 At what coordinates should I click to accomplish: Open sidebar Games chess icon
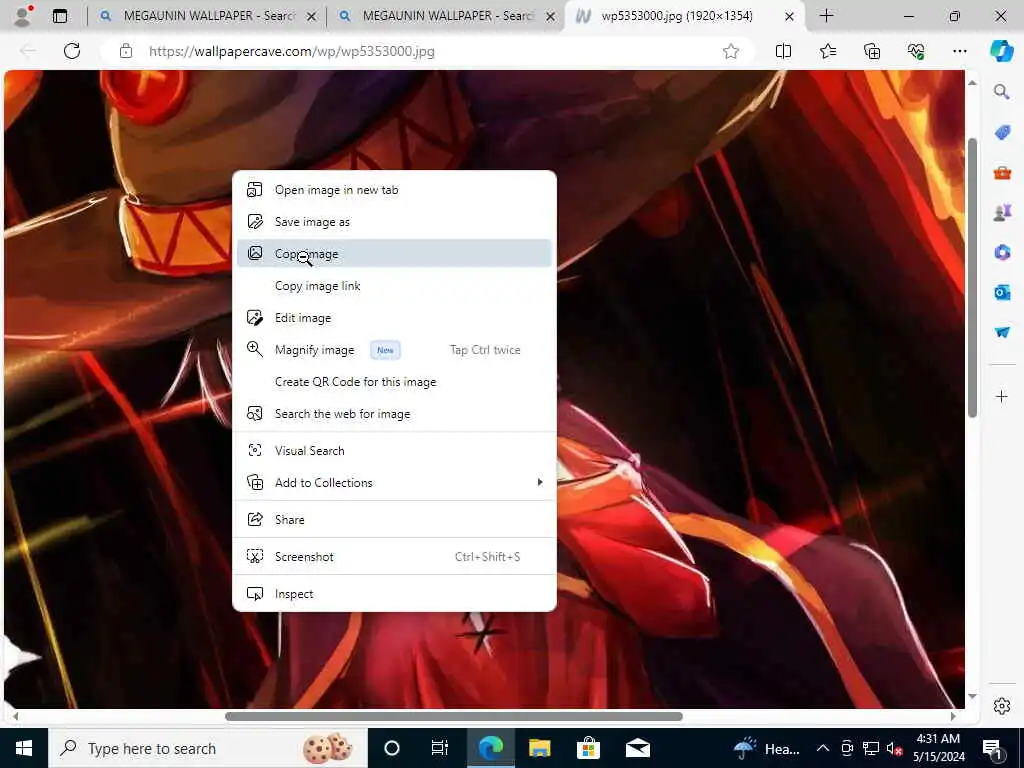coord(1002,212)
